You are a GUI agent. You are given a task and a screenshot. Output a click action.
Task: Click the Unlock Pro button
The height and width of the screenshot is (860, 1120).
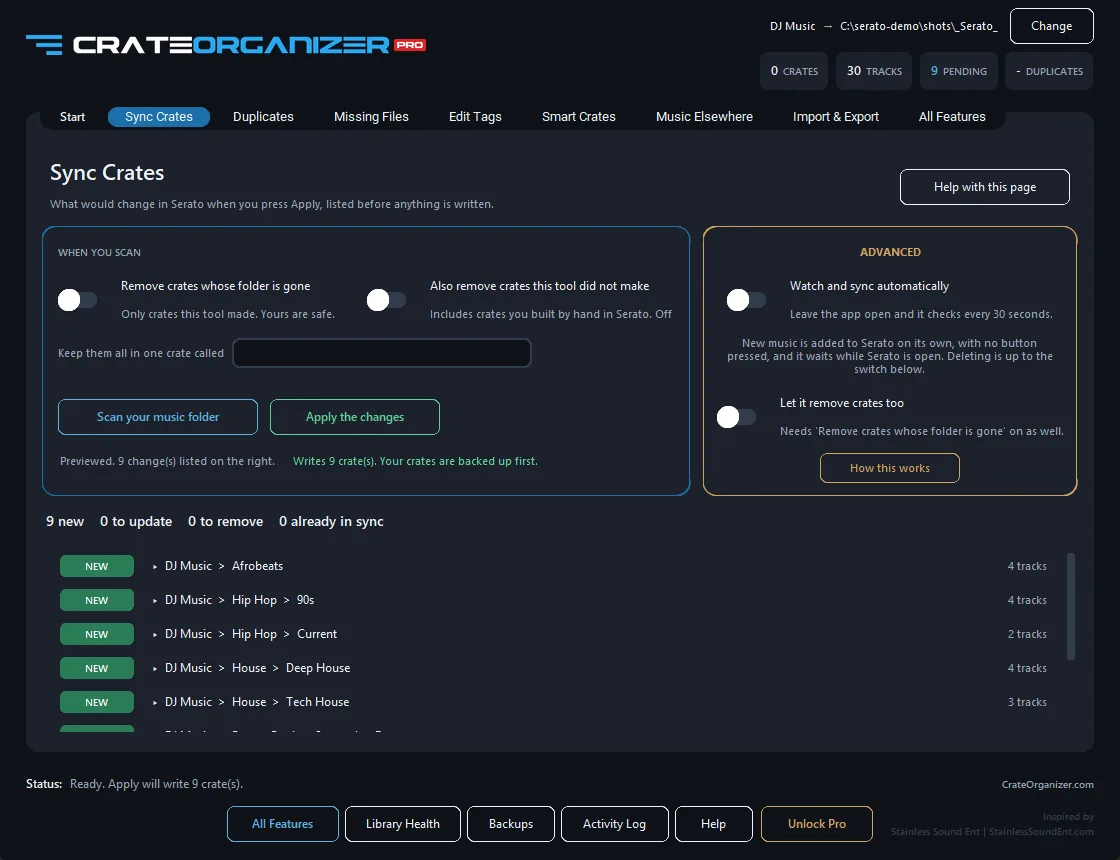click(816, 824)
